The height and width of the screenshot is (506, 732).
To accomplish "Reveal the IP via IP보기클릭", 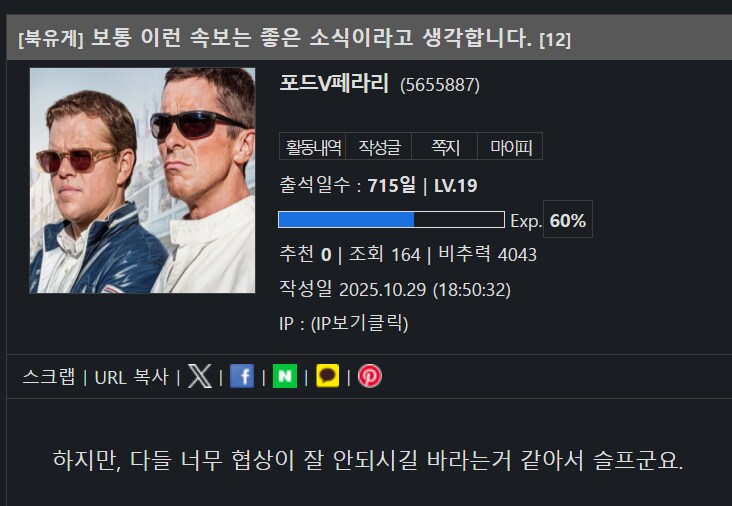I will [359, 323].
